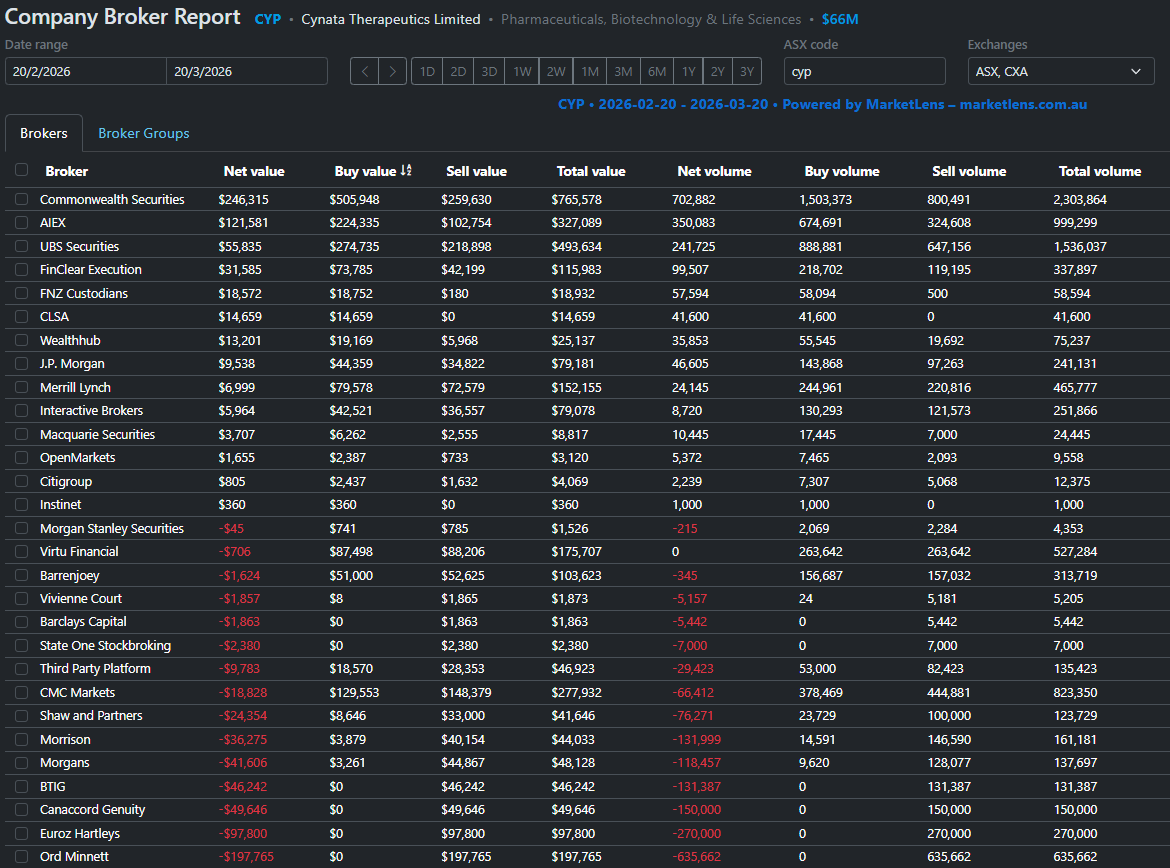The width and height of the screenshot is (1170, 868).
Task: Tick the AIEX row checkbox
Action: [22, 222]
